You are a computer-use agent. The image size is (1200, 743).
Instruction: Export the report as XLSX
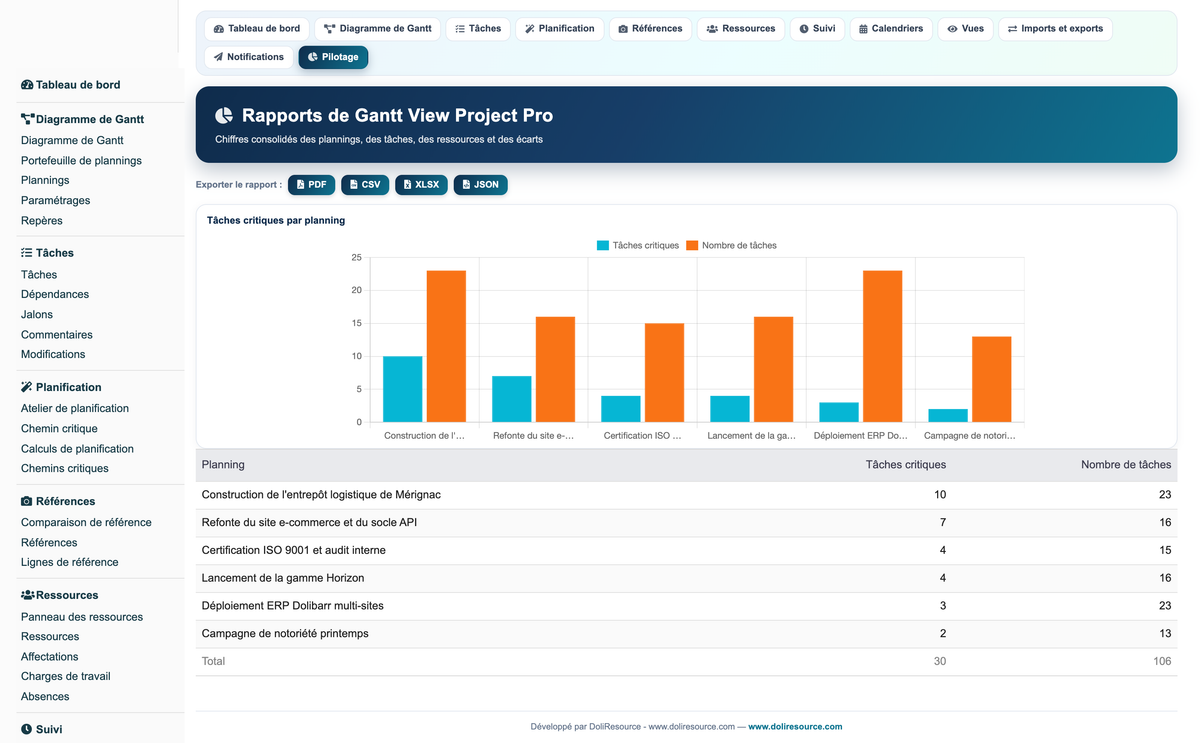[x=421, y=185]
